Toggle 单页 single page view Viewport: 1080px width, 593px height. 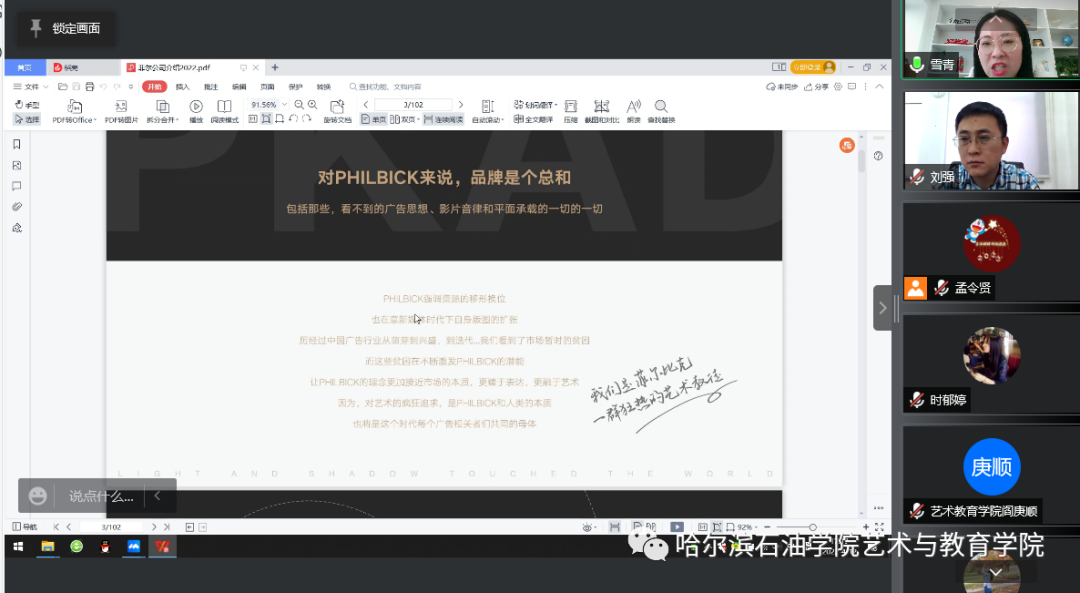[373, 119]
